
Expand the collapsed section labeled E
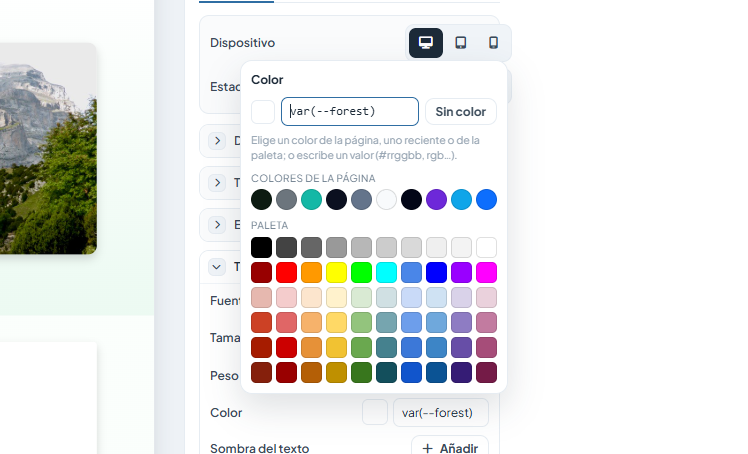tap(217, 225)
